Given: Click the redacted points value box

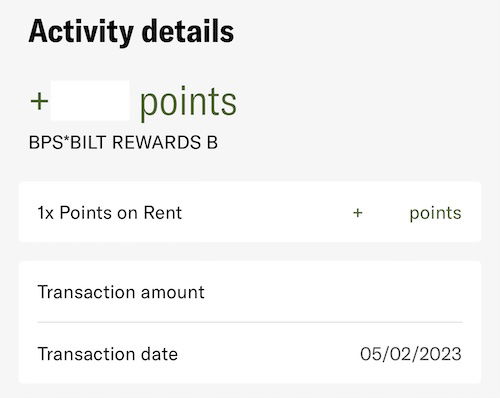Looking at the screenshot, I should (90, 100).
